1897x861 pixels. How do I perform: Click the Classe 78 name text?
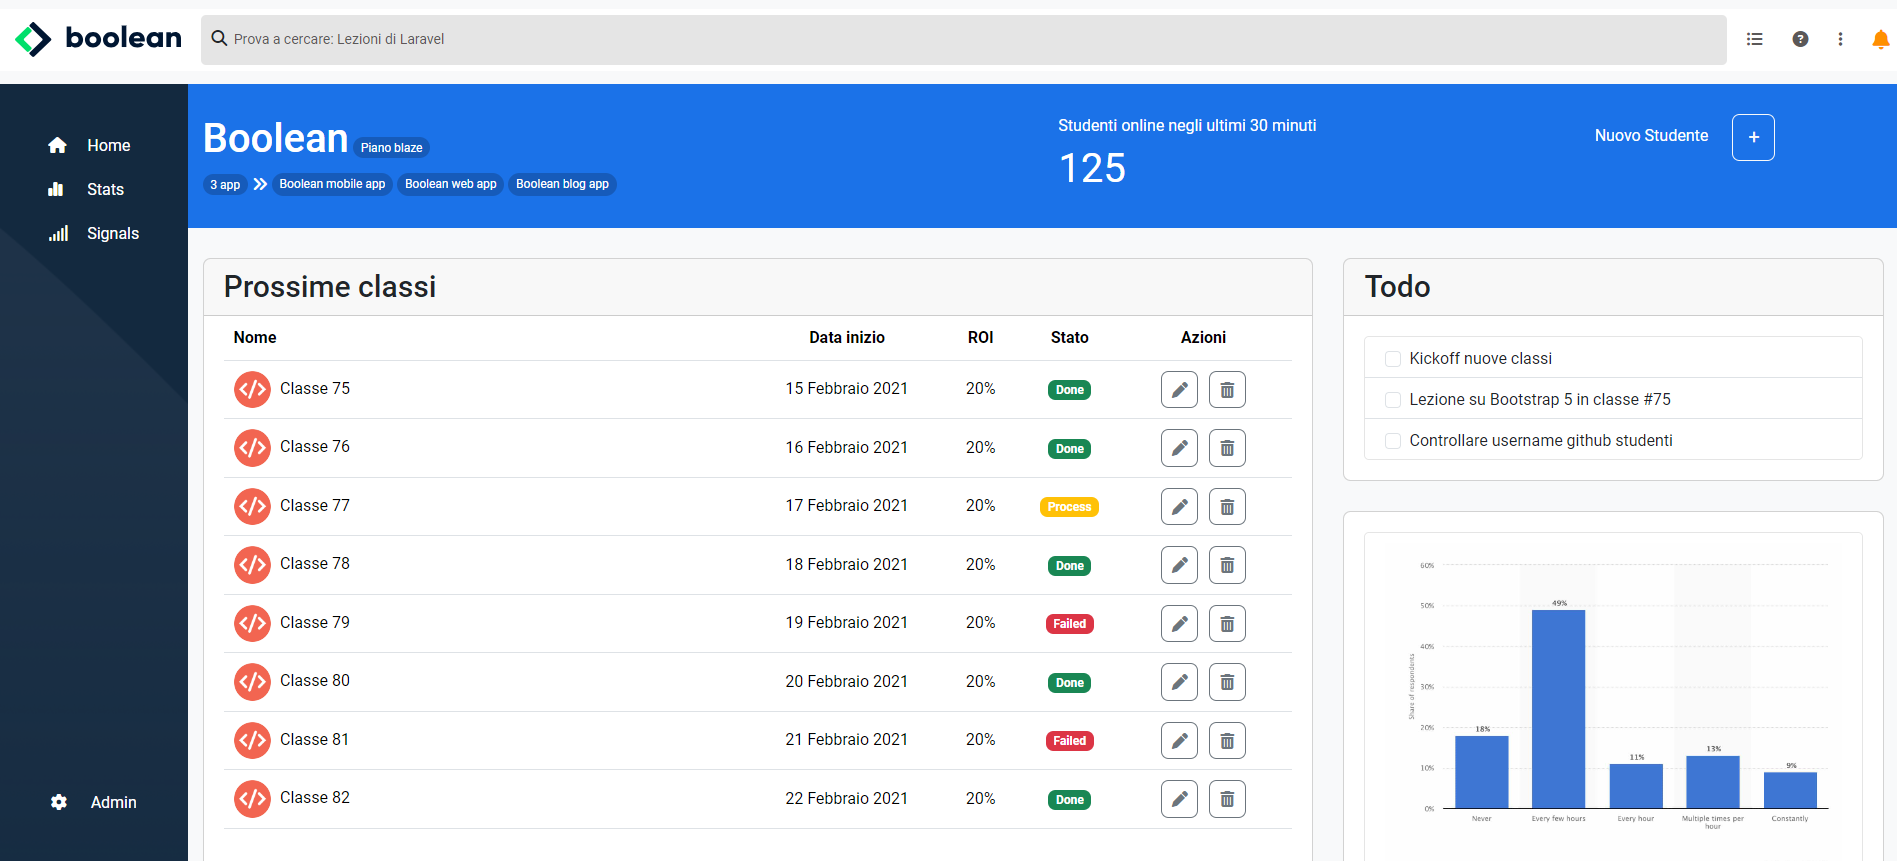click(315, 564)
